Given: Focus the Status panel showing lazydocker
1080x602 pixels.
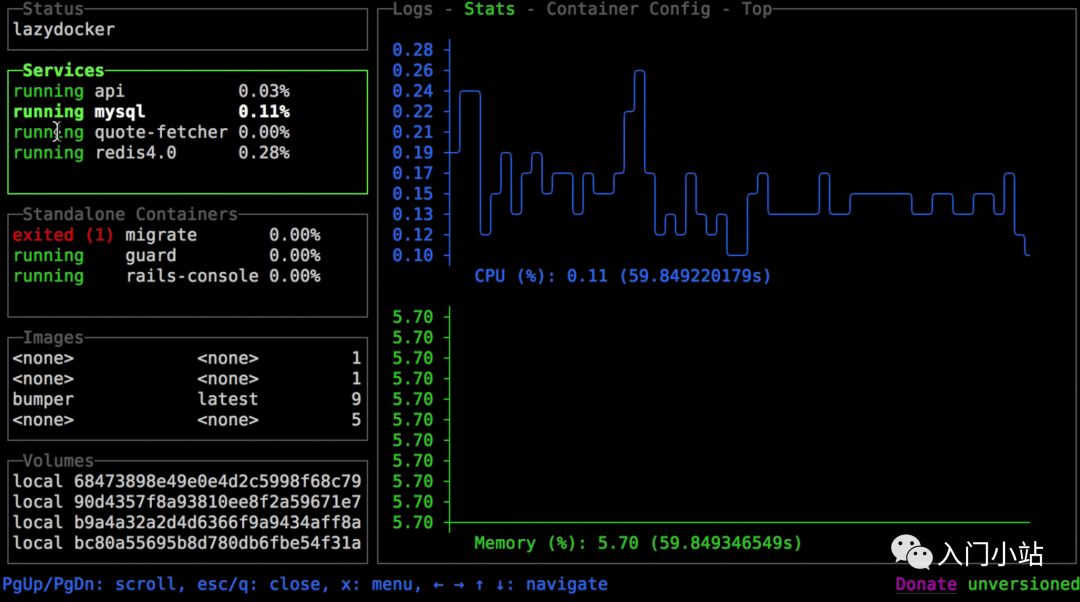Looking at the screenshot, I should (187, 30).
